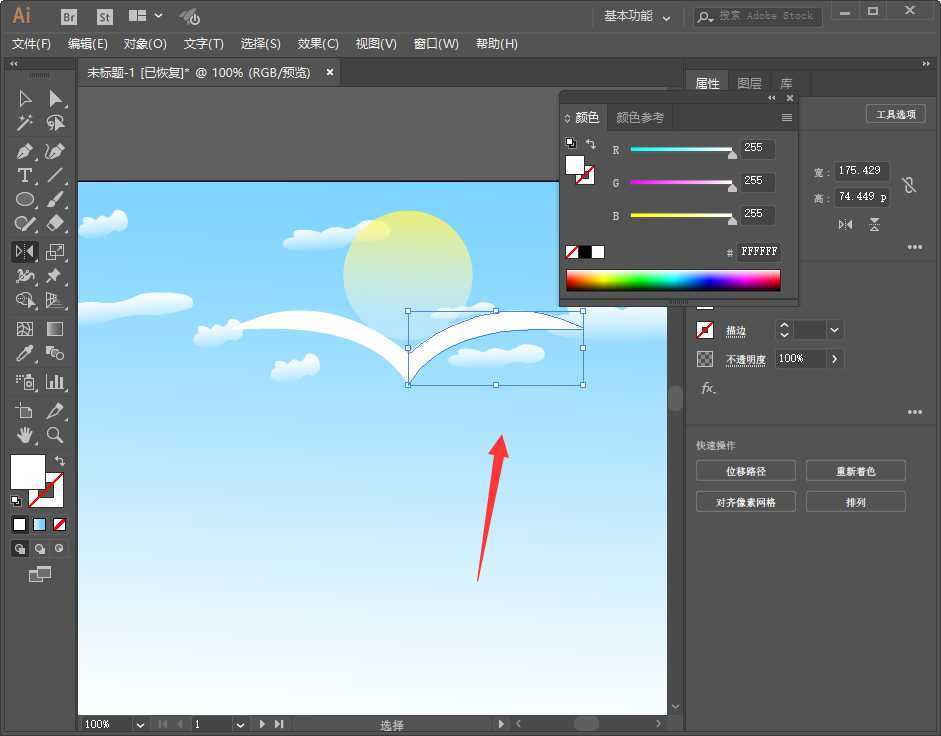The height and width of the screenshot is (736, 941).
Task: Select the Selection tool in the toolbar
Action: click(25, 98)
